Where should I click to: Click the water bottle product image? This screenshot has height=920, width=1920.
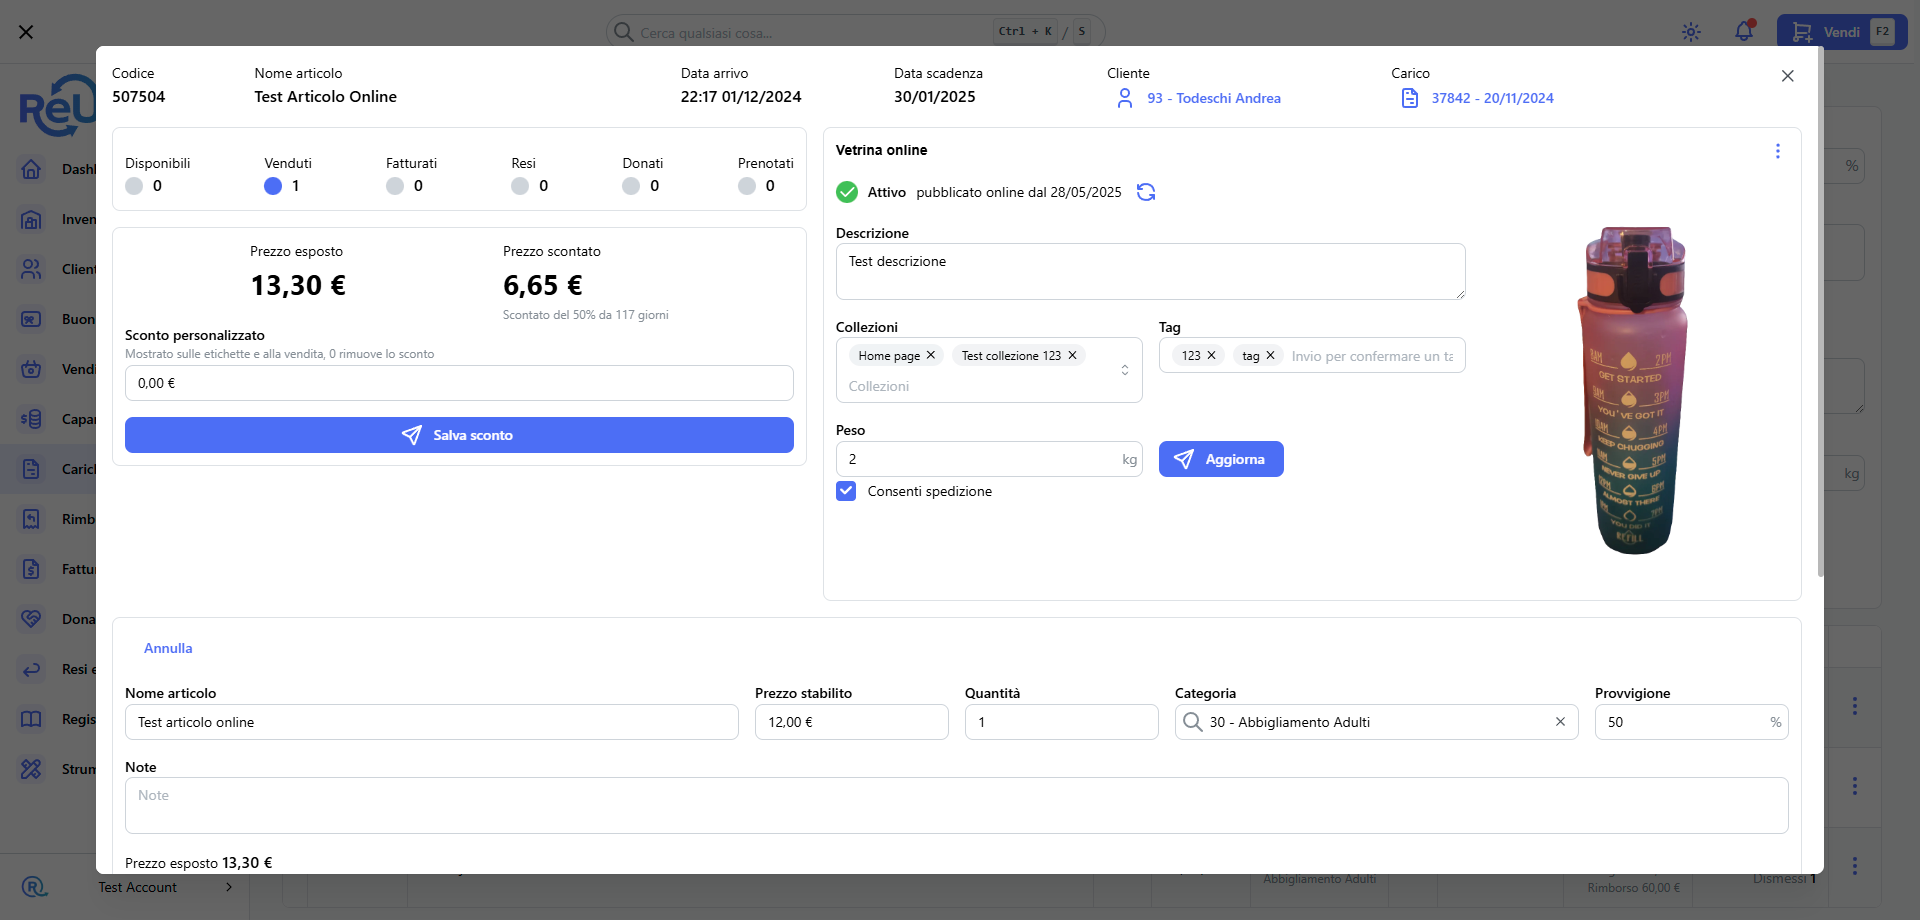(1633, 390)
